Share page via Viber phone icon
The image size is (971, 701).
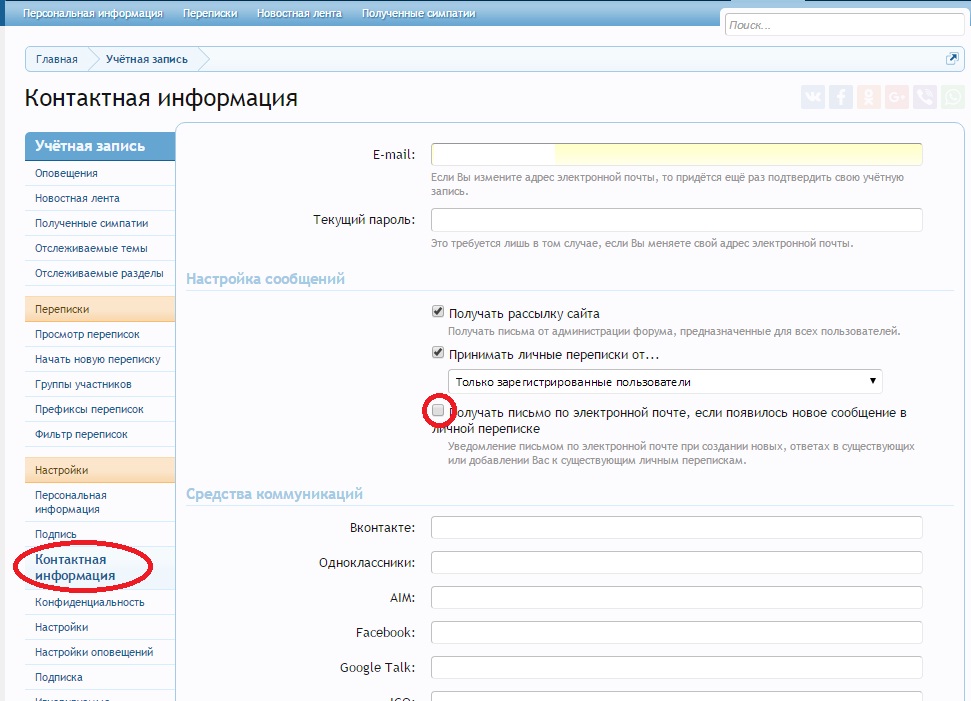[925, 97]
